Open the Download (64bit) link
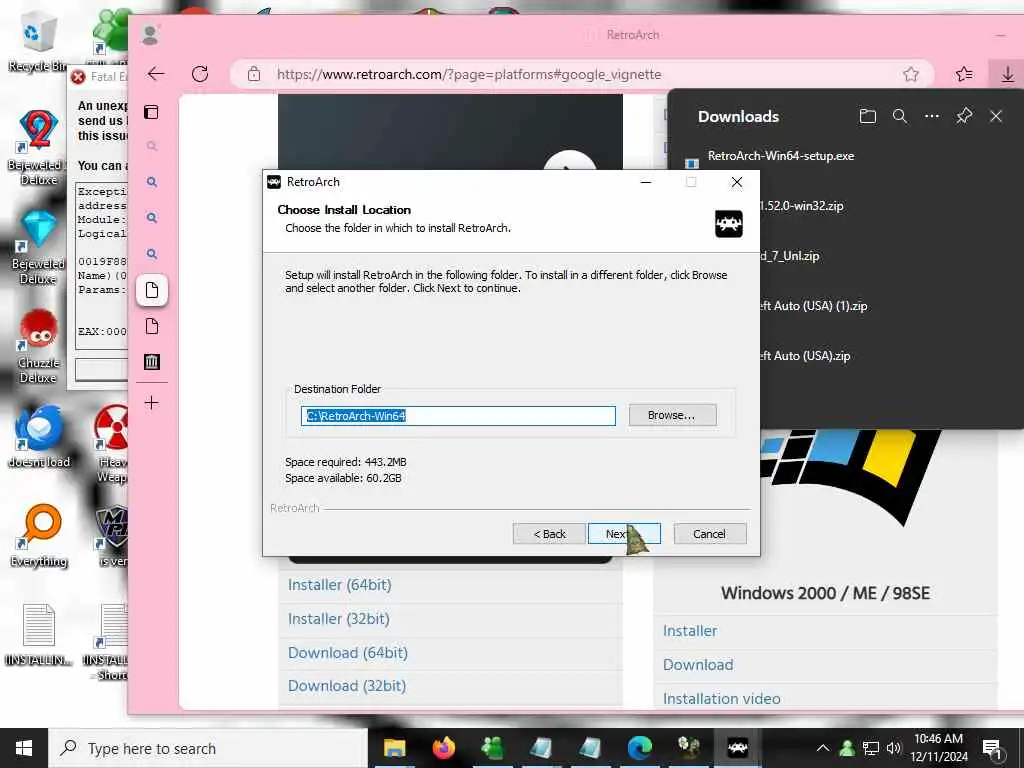The width and height of the screenshot is (1024, 768). tap(348, 652)
